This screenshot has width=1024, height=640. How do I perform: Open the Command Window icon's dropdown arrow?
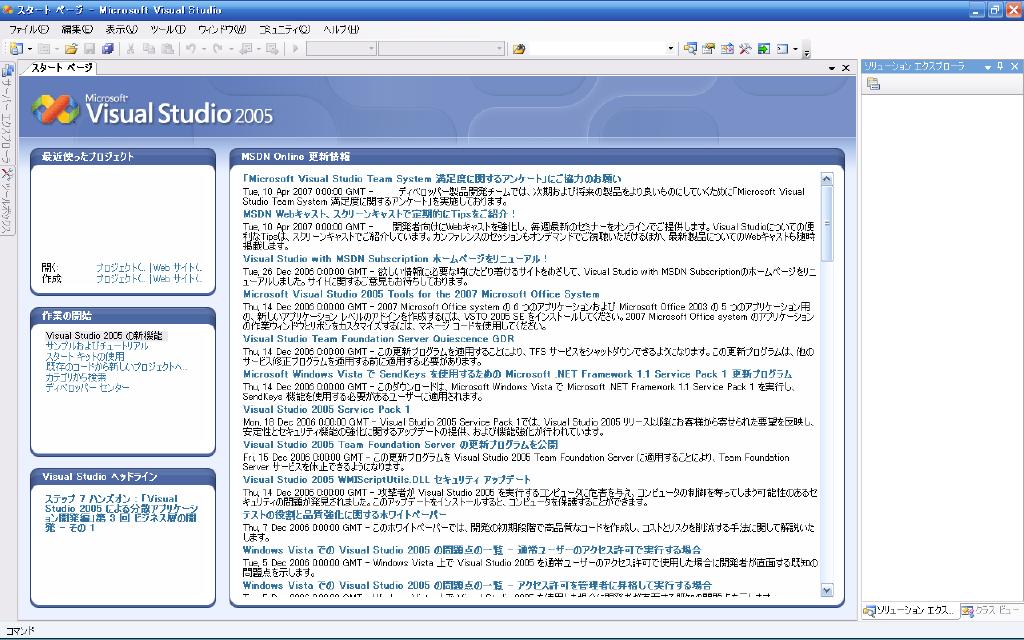click(x=795, y=49)
